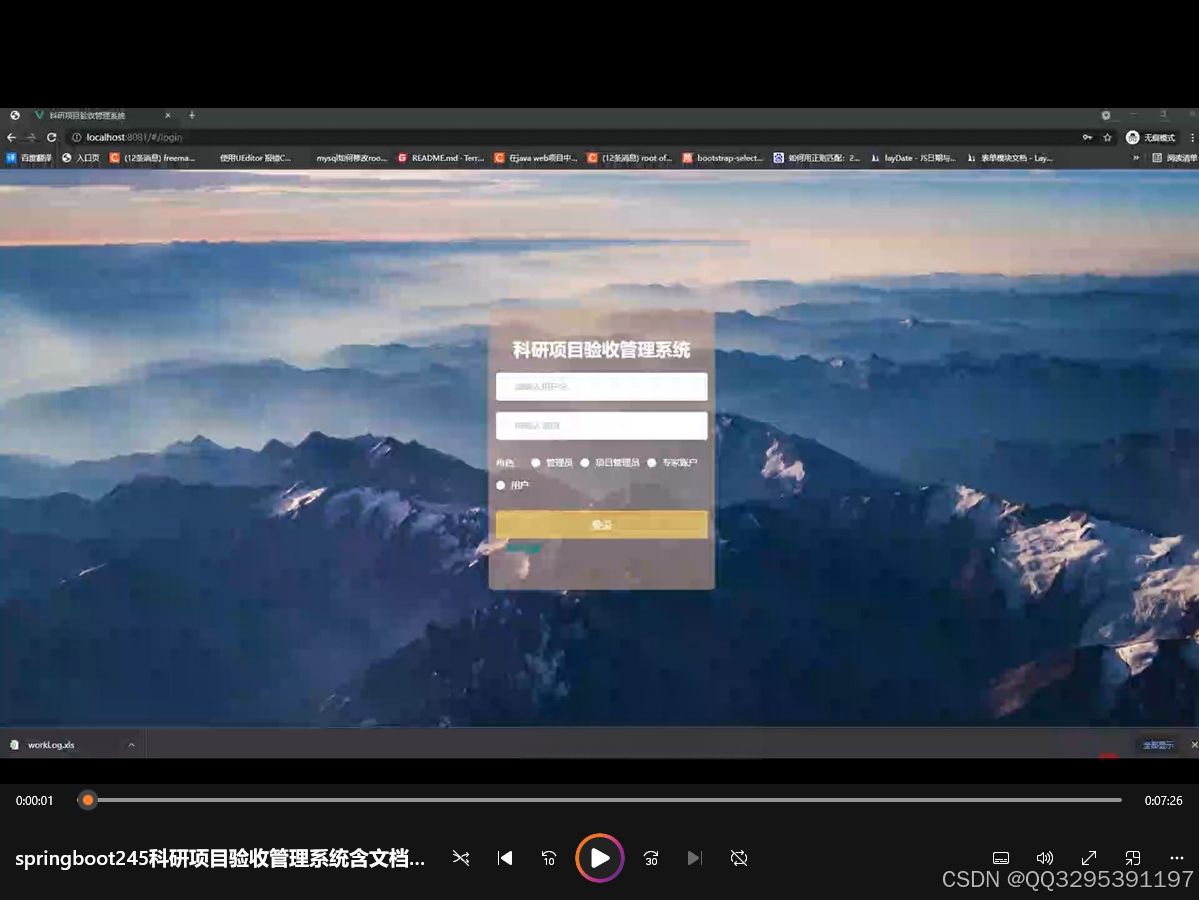Enter full screen with the expand arrows icon
Screen dimensions: 1199x900
point(1089,858)
